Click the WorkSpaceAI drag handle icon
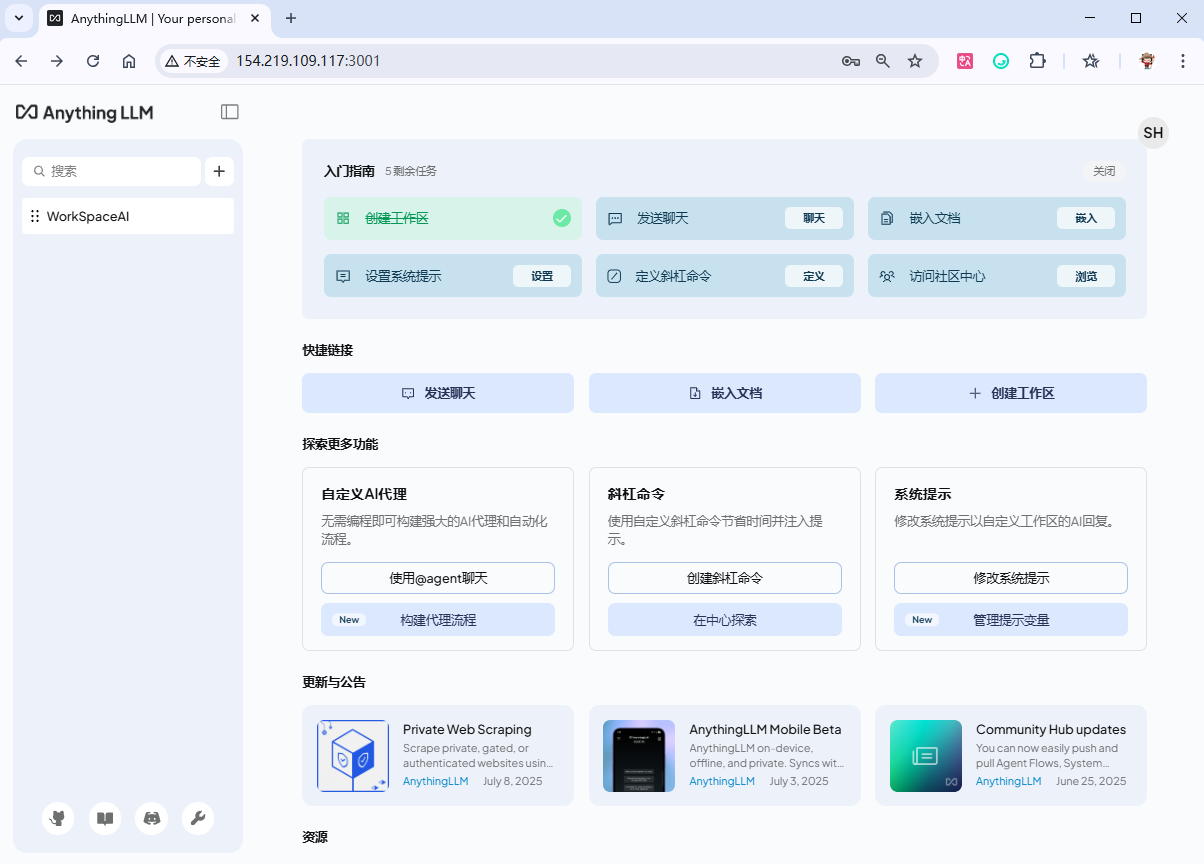 (x=35, y=216)
